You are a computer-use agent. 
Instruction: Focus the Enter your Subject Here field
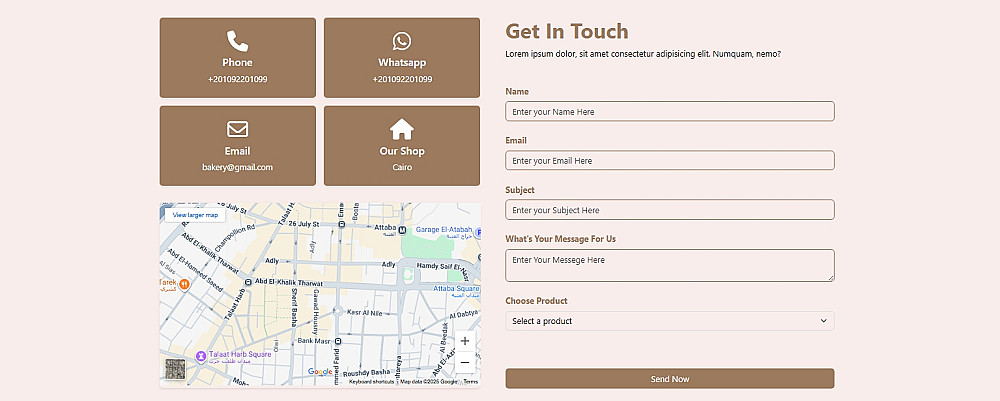[670, 210]
